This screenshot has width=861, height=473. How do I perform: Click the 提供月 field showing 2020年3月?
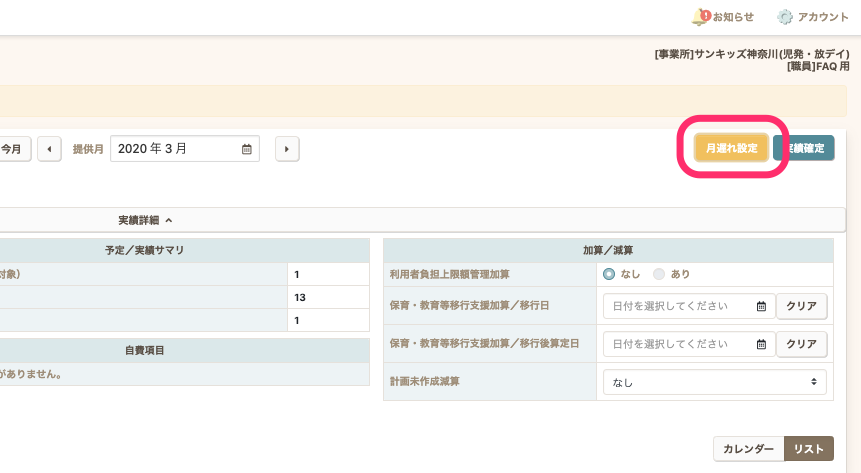coord(175,149)
